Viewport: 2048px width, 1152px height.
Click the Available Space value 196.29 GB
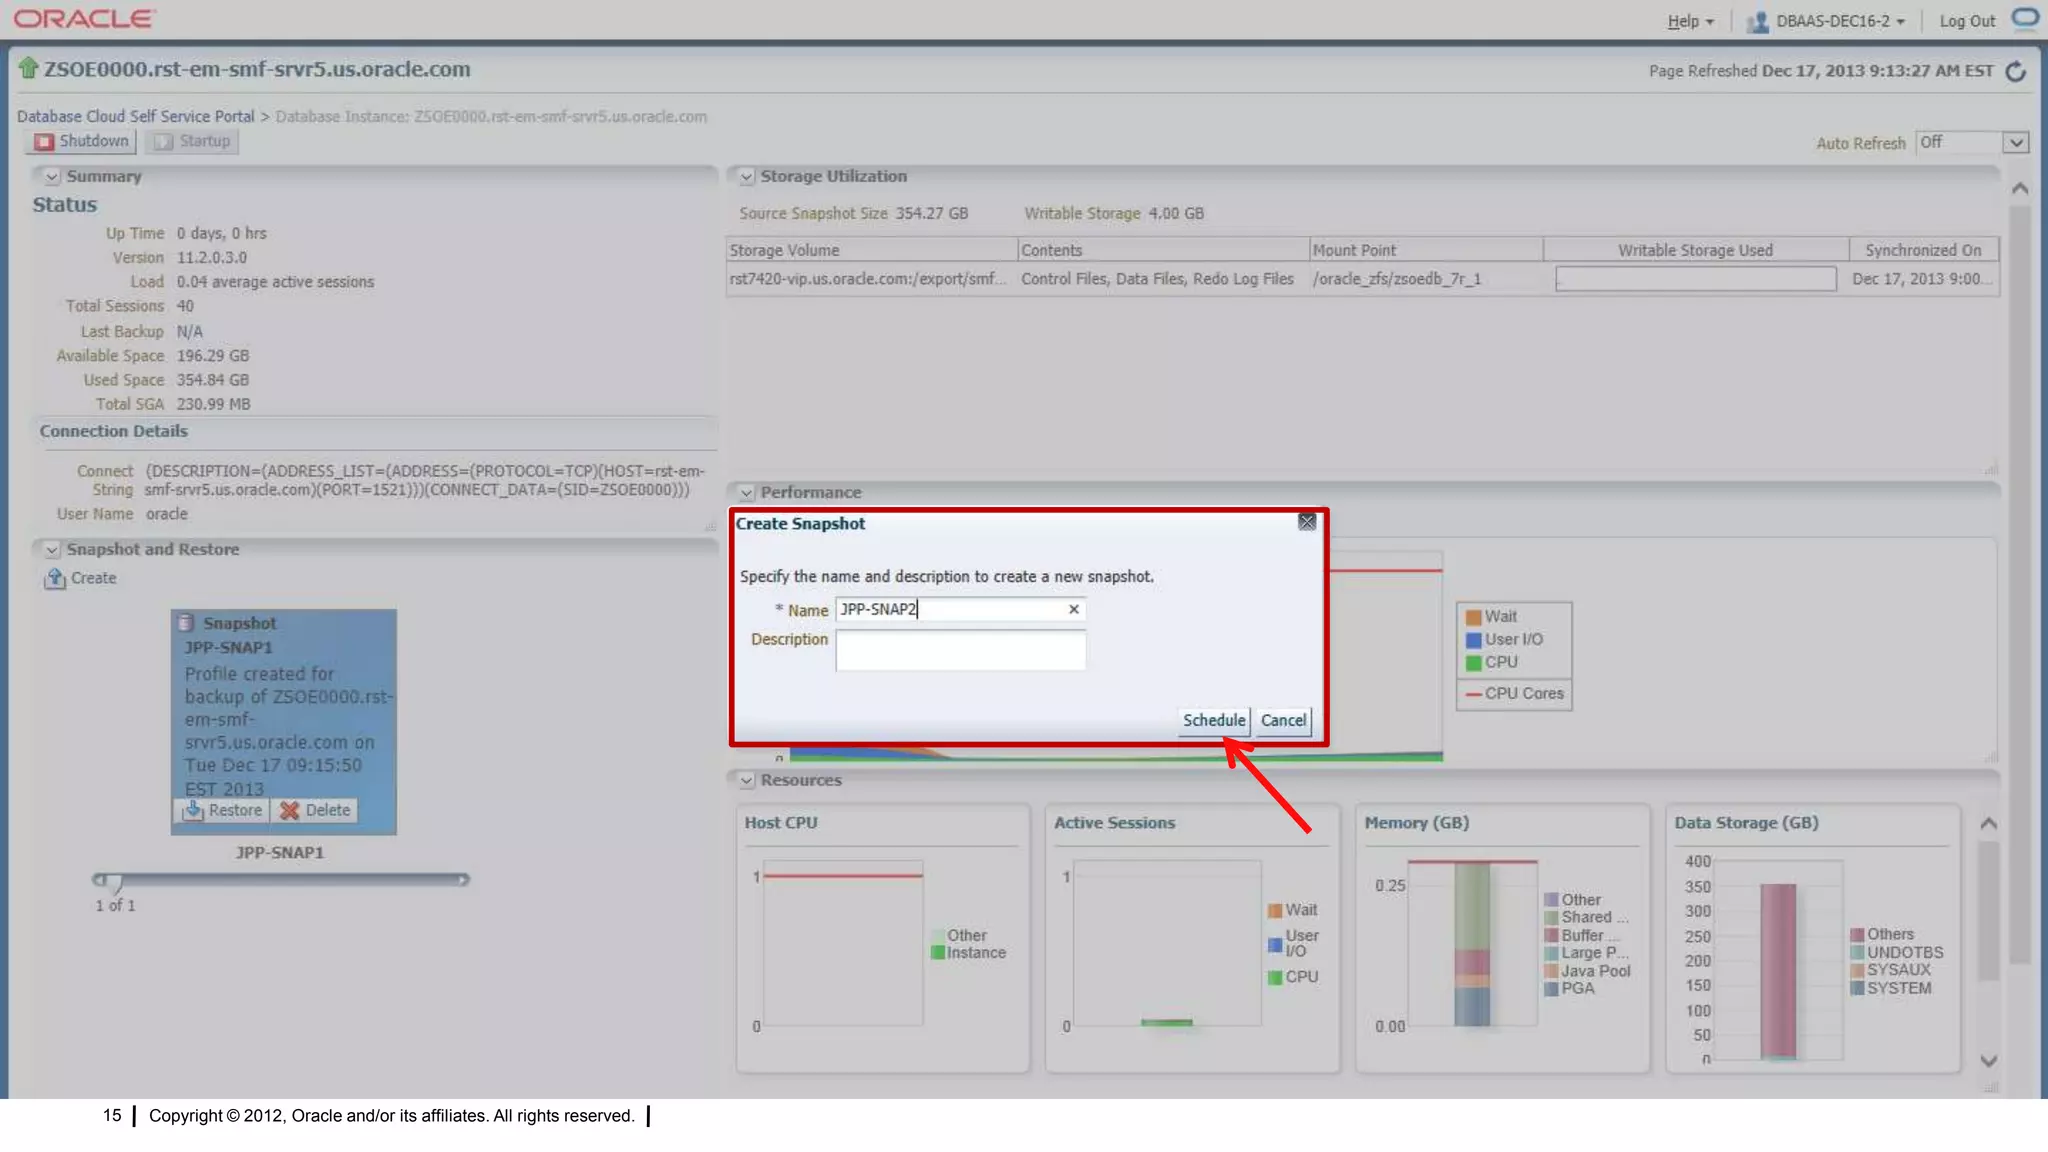click(212, 356)
